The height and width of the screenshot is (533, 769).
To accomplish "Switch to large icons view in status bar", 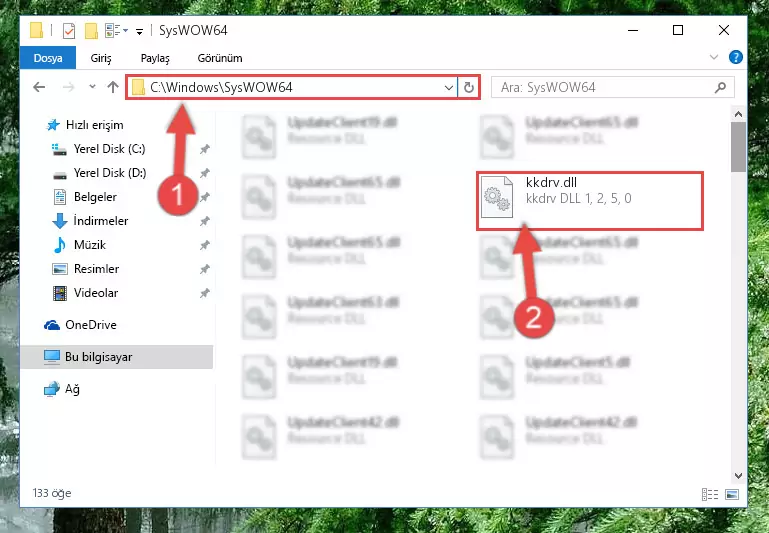I will coord(732,494).
